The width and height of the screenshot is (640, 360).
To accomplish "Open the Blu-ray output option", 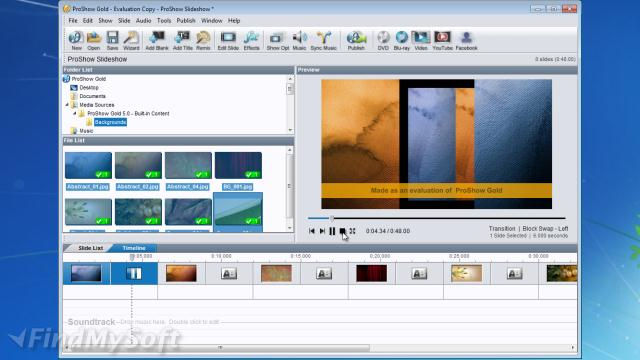I will click(x=402, y=41).
